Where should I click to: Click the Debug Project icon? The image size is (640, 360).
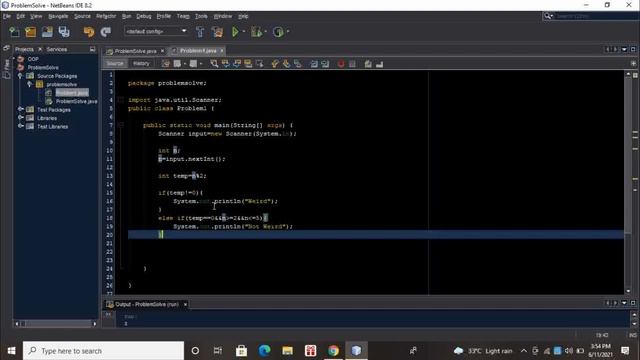(x=256, y=31)
